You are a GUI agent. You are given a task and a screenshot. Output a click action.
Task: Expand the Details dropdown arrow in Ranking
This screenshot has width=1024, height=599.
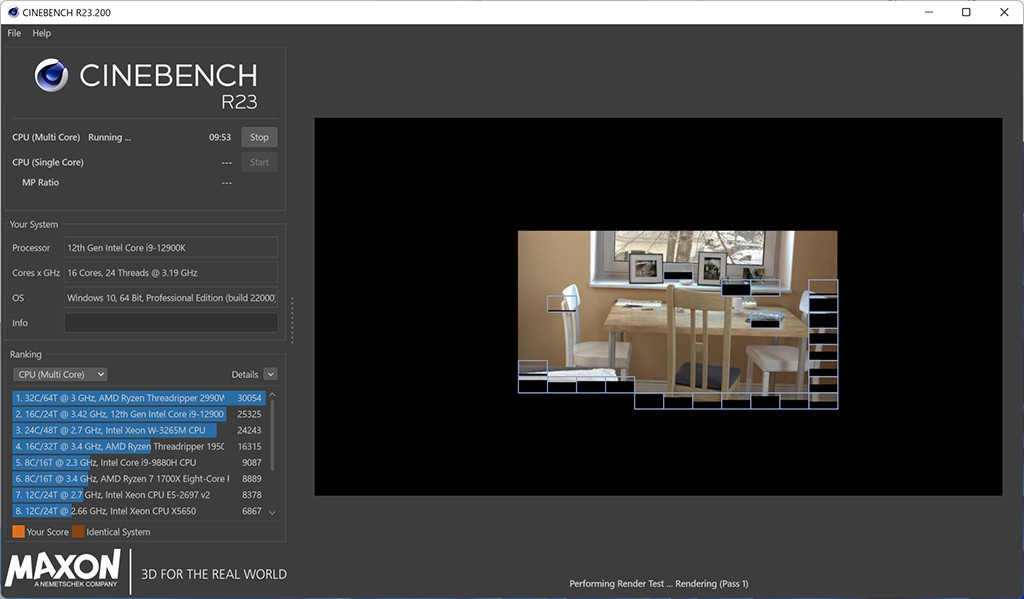coord(270,374)
